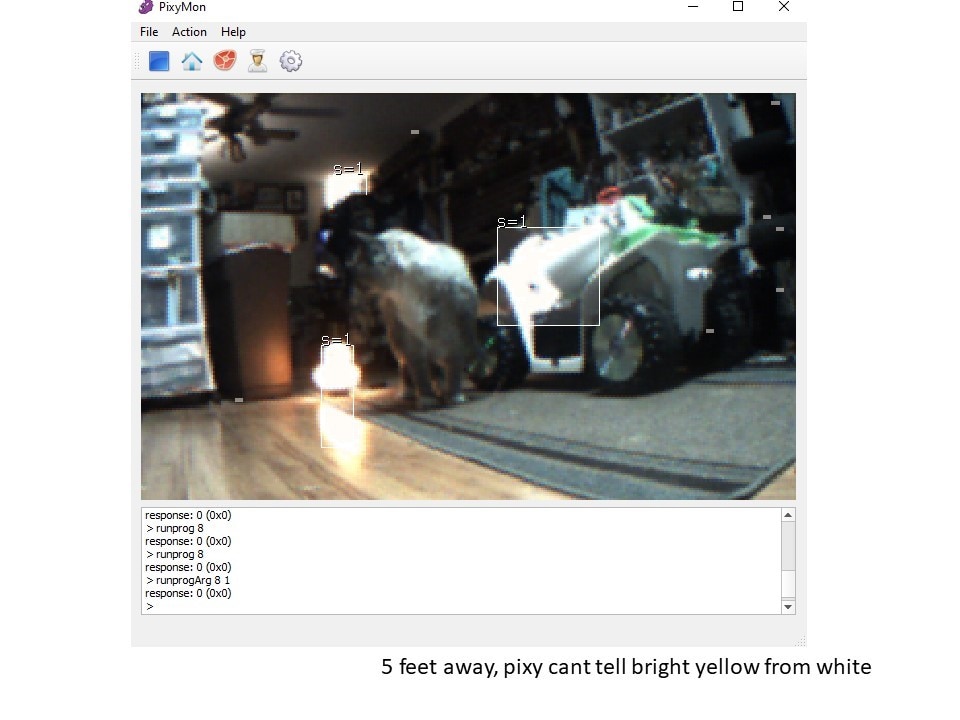Click the PixyMon title bar app icon
This screenshot has height=720, width=960.
coord(146,7)
